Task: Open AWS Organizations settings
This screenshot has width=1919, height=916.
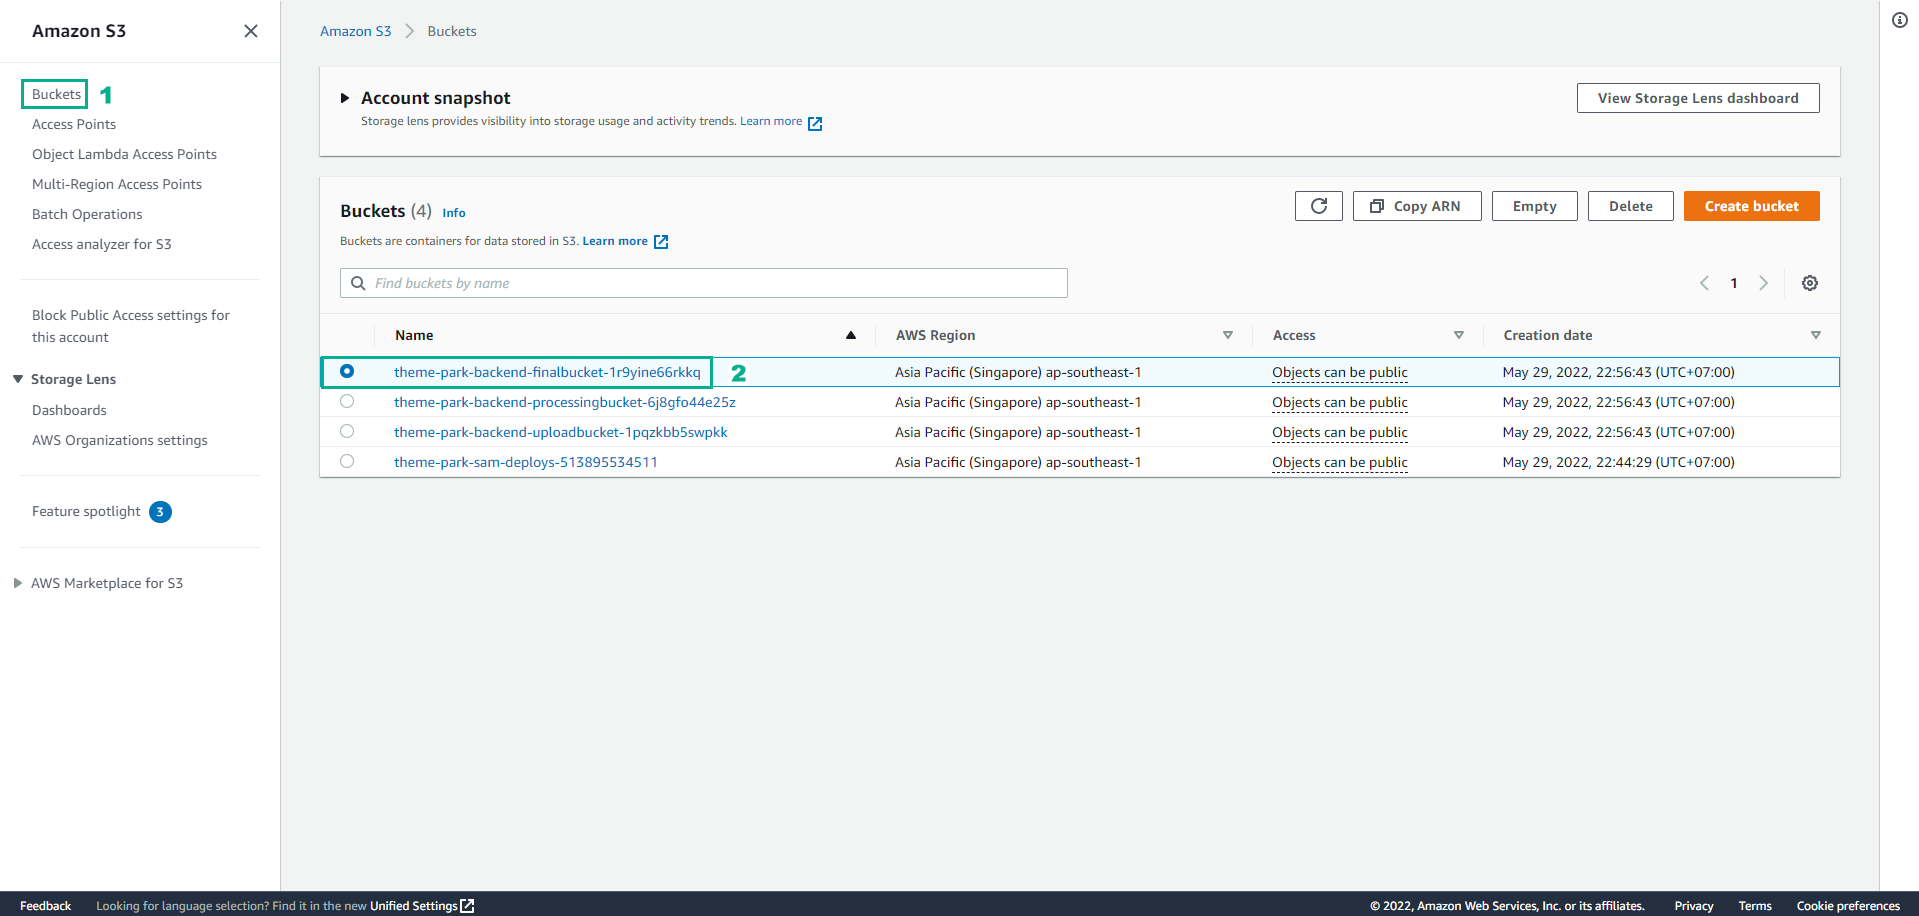Action: click(x=120, y=440)
